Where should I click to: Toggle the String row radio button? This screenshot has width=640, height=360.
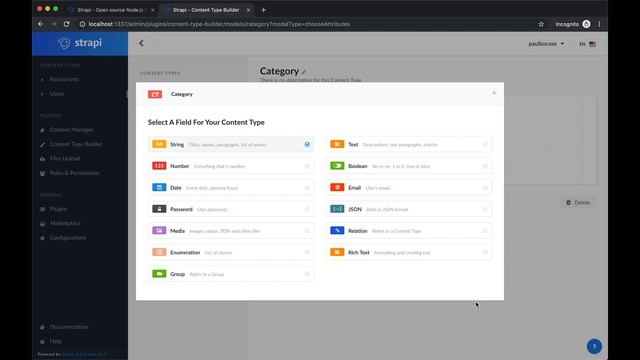pos(307,144)
